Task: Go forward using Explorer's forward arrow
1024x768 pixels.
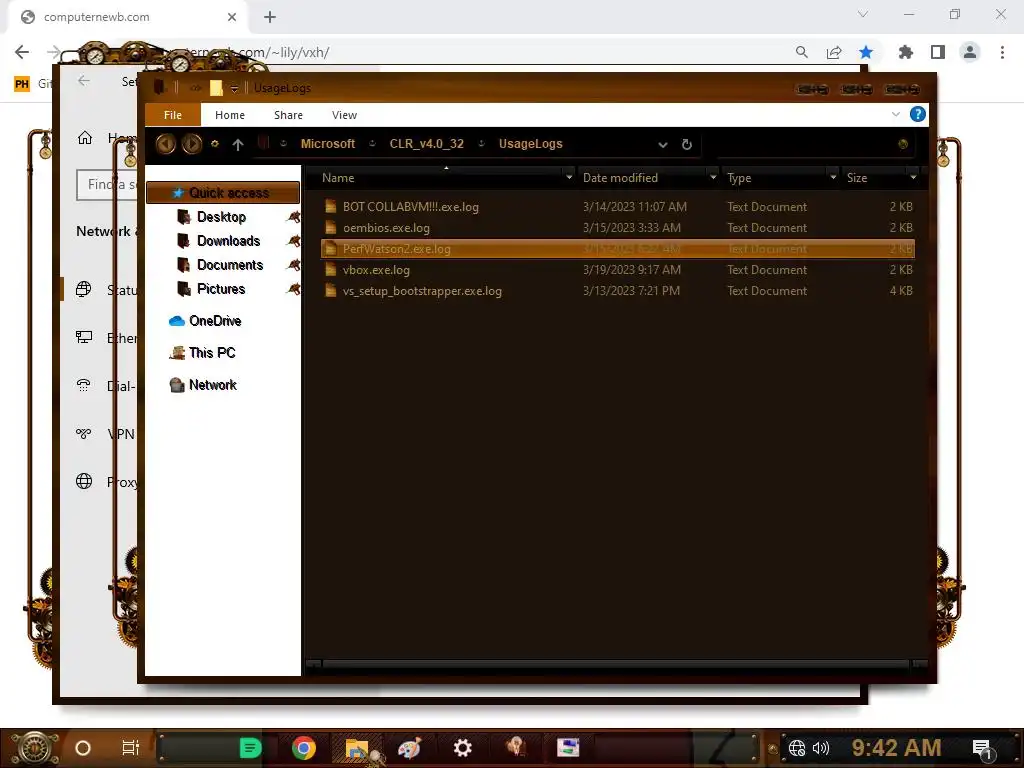Action: tap(191, 144)
